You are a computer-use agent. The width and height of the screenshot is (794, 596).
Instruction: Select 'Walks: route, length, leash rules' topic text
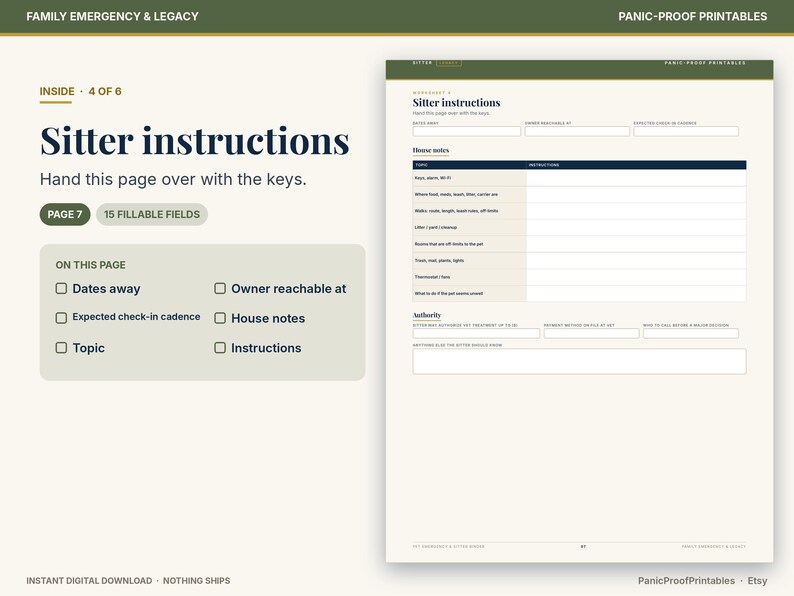[456, 211]
